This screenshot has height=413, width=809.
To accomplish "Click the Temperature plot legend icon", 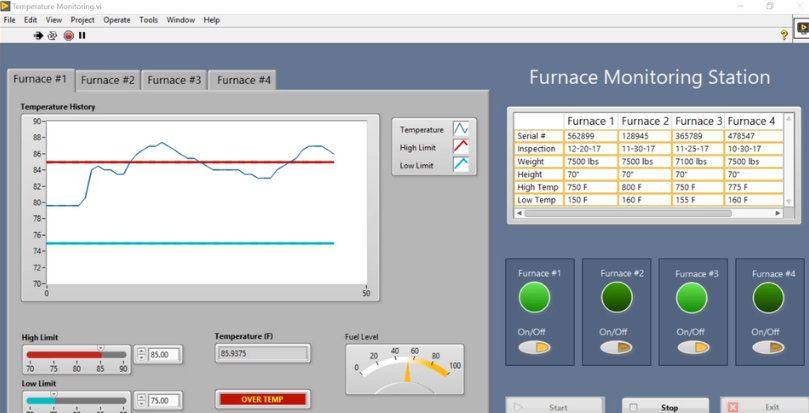I will pos(461,129).
